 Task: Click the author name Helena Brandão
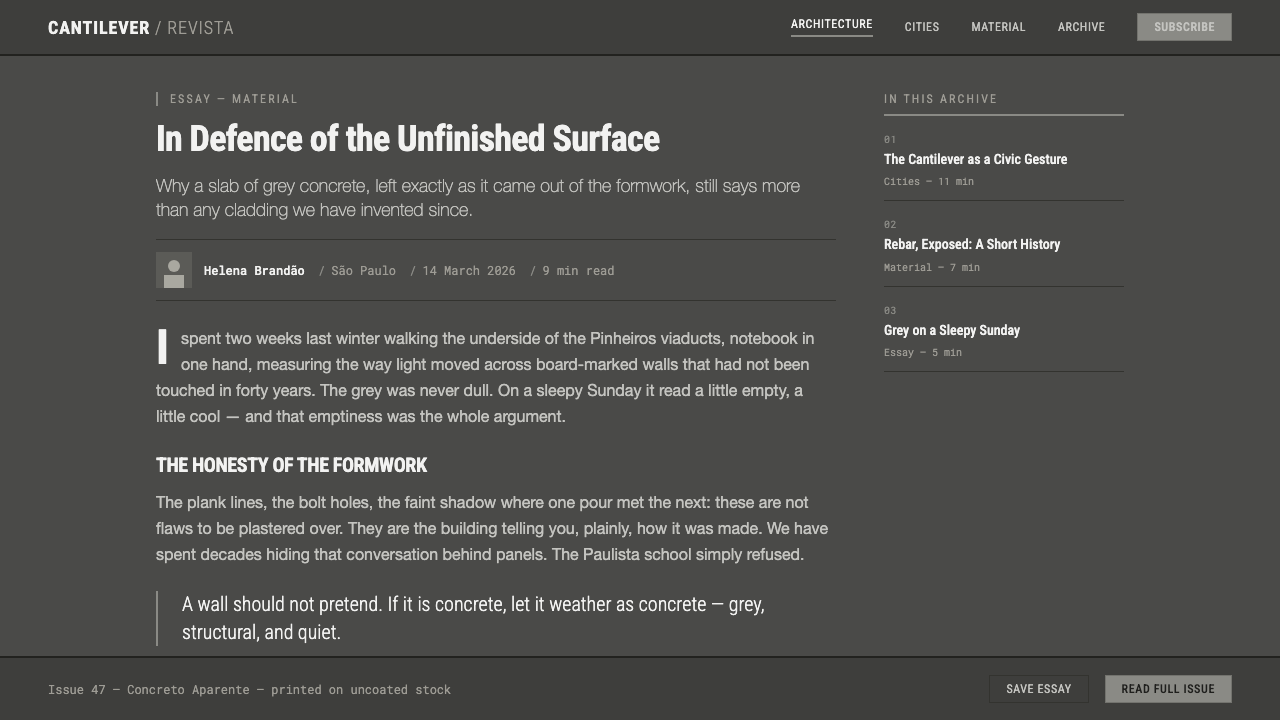[x=254, y=271]
